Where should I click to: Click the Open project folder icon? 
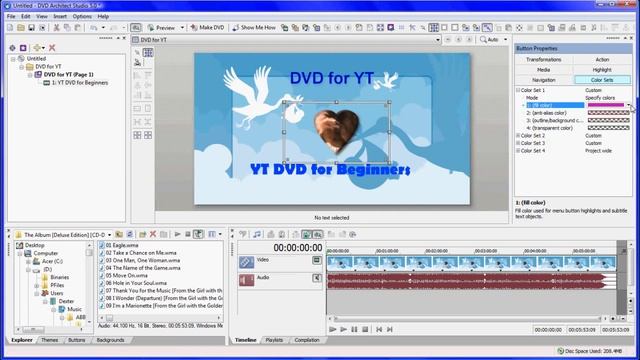[21, 27]
